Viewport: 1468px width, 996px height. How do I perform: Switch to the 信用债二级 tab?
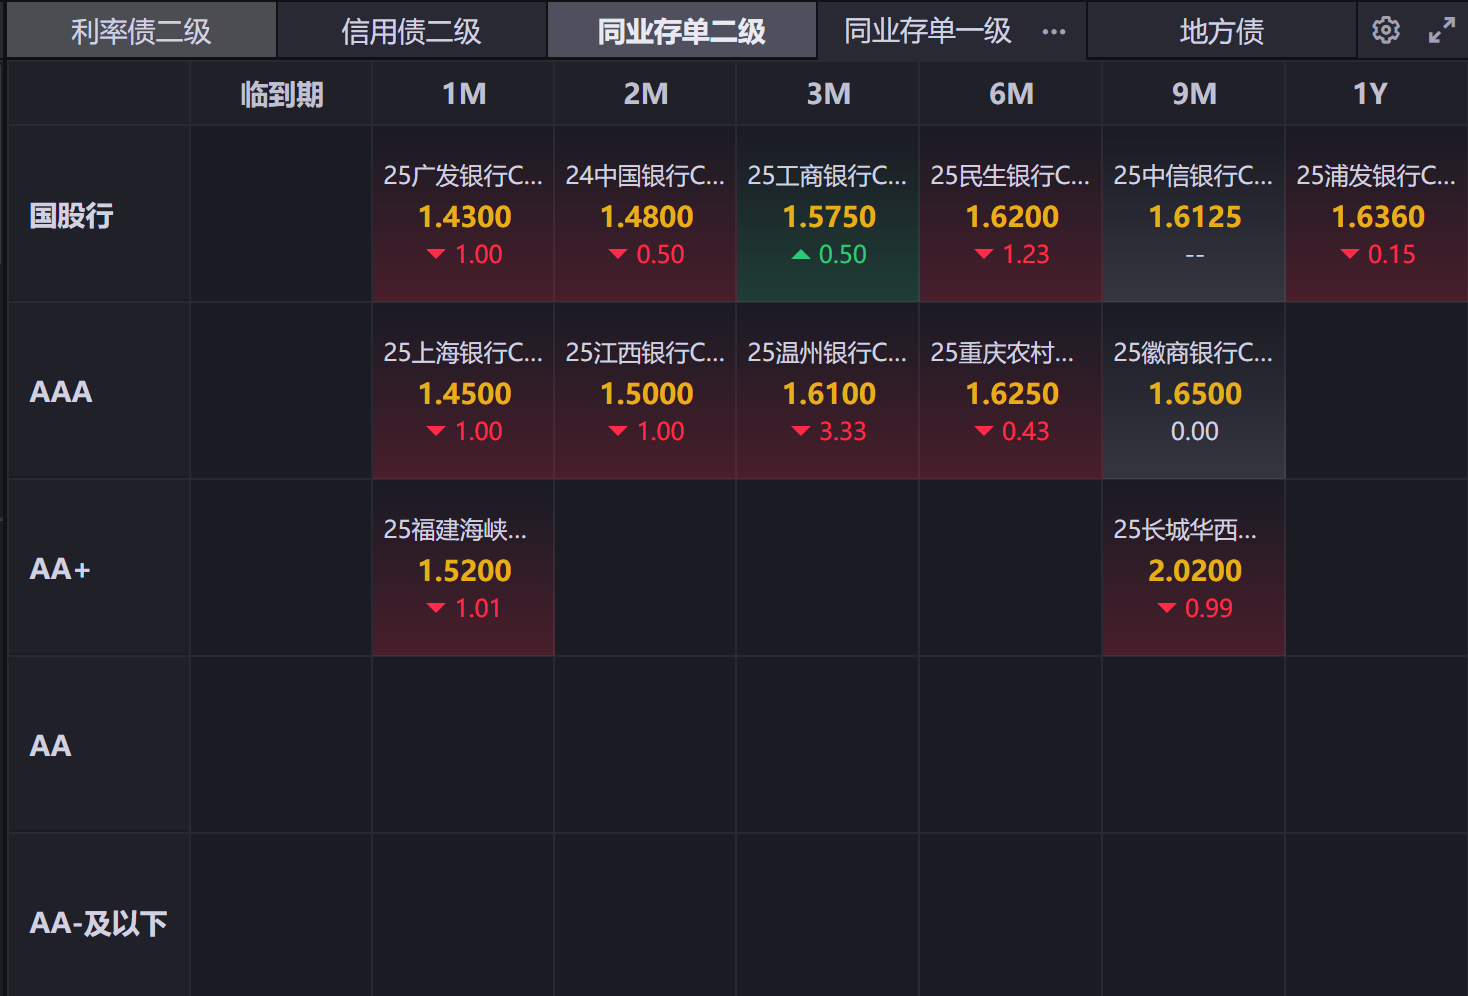coord(411,31)
